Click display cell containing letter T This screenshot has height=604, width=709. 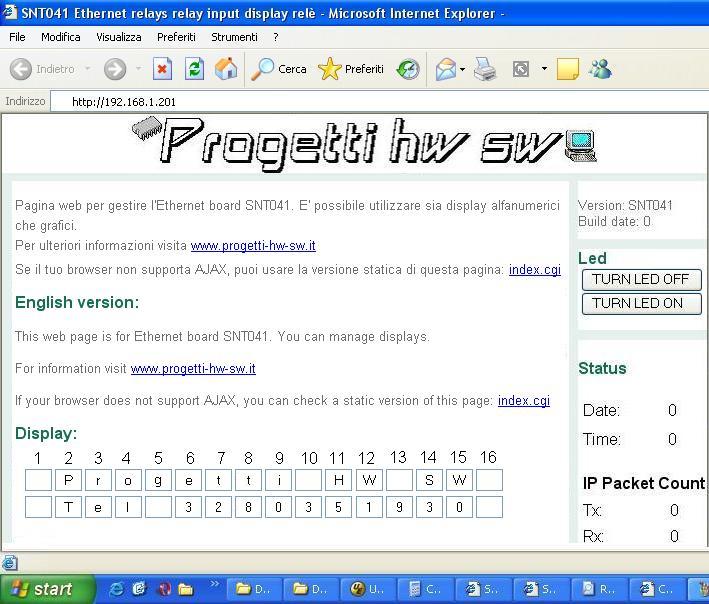coord(68,507)
